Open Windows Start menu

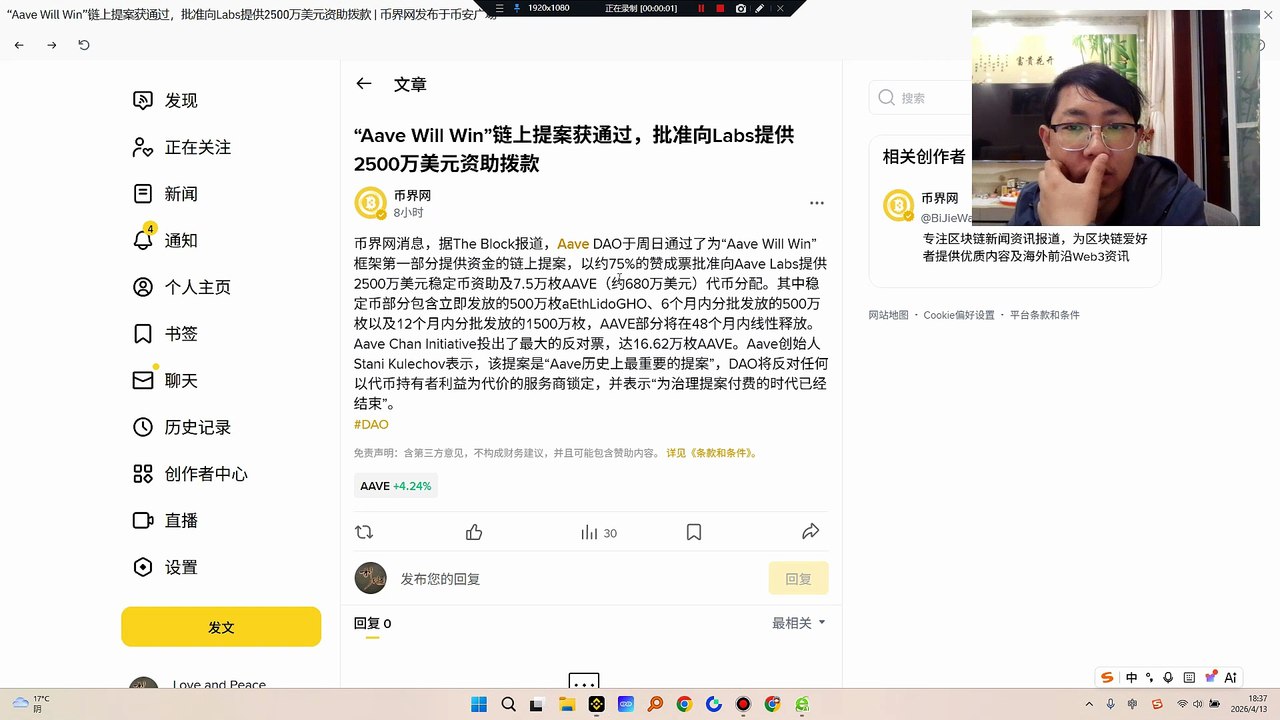point(478,705)
